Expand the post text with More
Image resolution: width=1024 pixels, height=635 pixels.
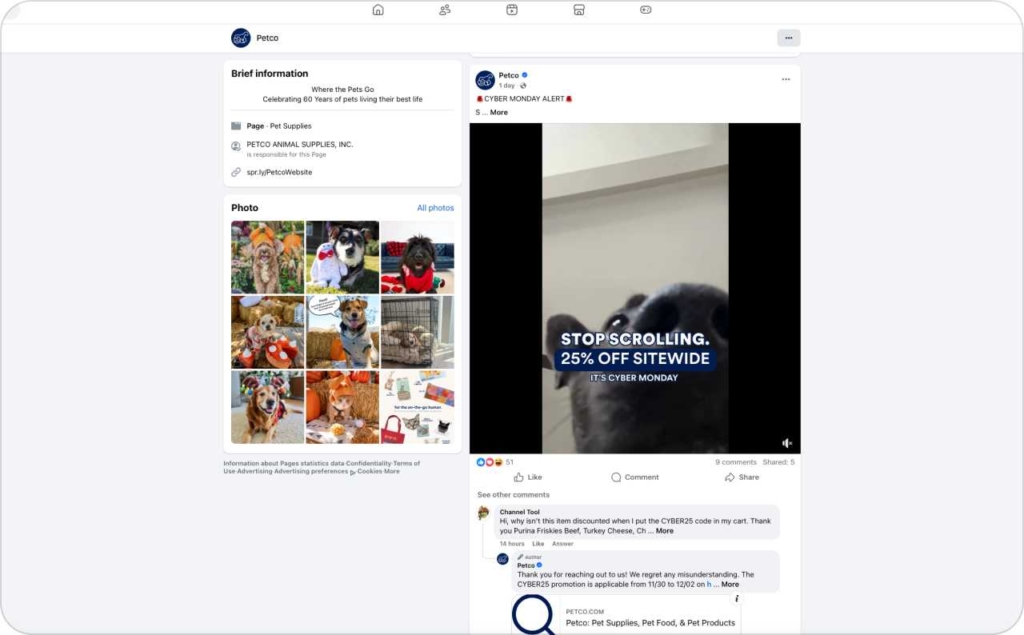(497, 111)
